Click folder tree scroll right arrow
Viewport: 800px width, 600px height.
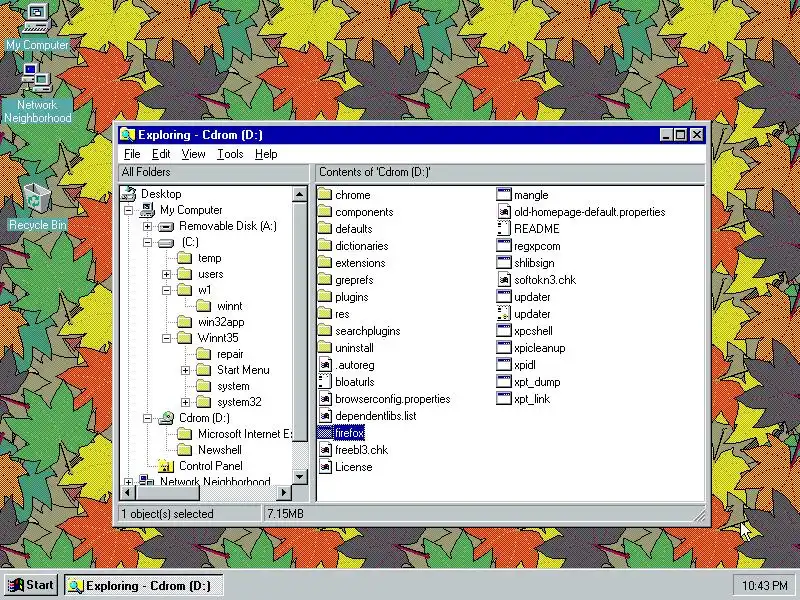[284, 493]
